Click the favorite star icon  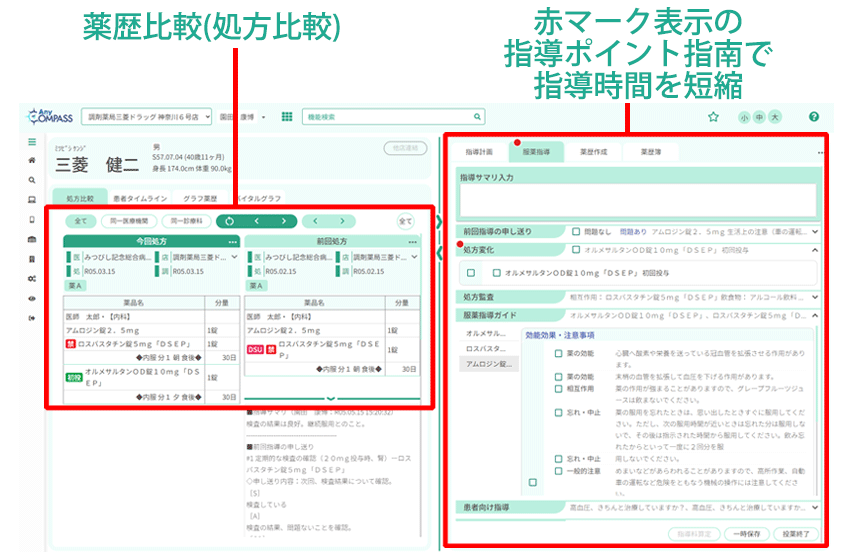point(713,117)
